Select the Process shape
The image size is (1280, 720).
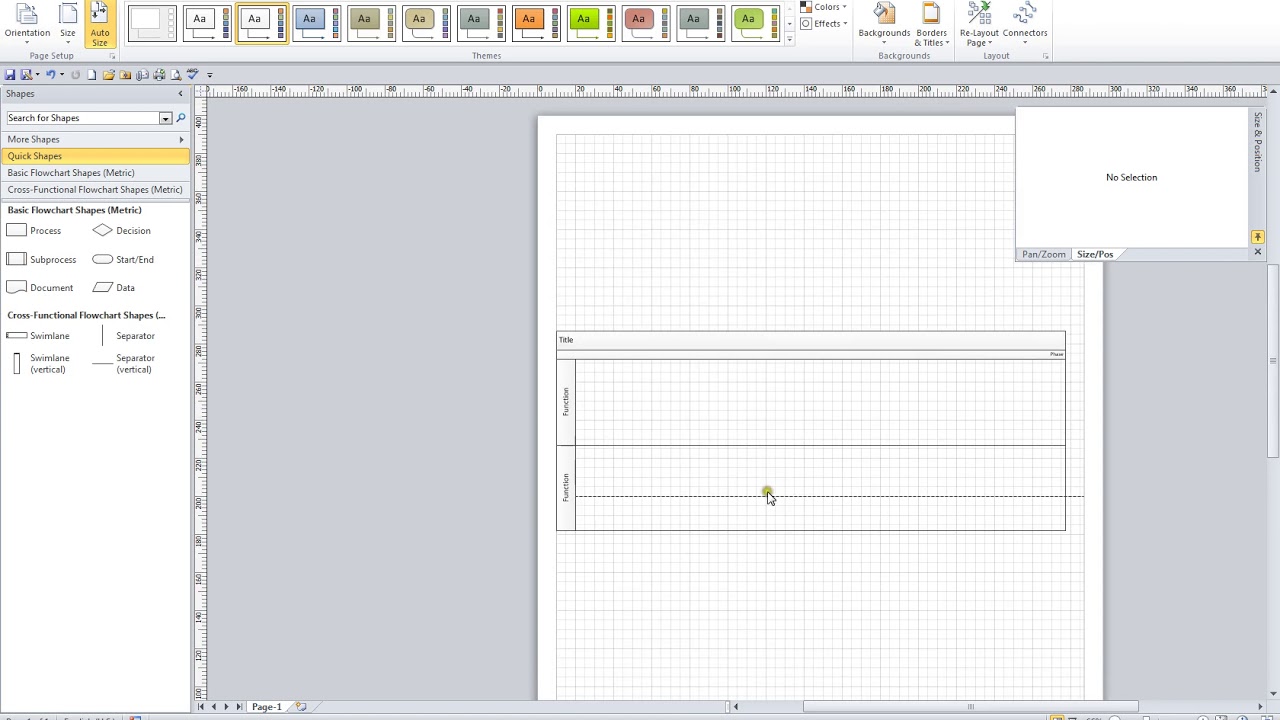click(34, 231)
